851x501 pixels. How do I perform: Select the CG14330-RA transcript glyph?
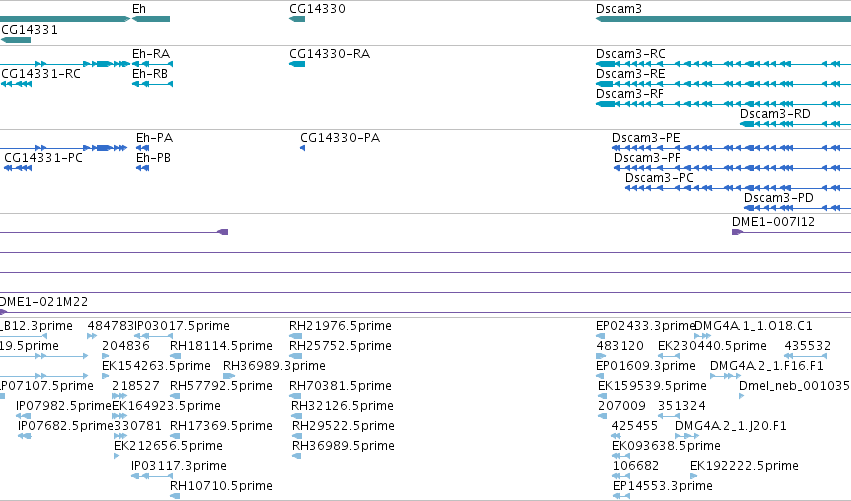[x=297, y=64]
